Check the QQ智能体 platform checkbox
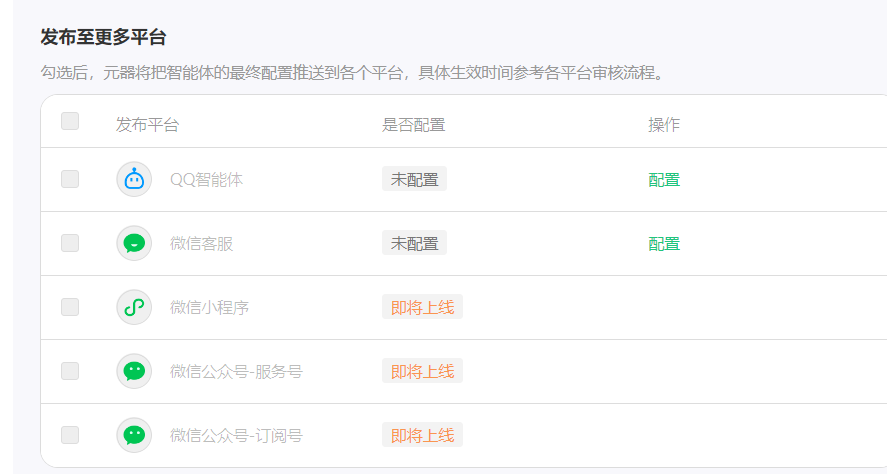 coord(70,180)
